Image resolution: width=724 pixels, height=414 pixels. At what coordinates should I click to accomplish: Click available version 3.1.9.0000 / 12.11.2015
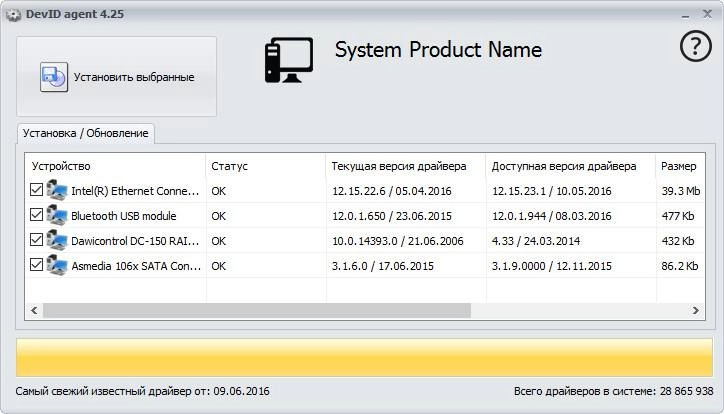(552, 266)
